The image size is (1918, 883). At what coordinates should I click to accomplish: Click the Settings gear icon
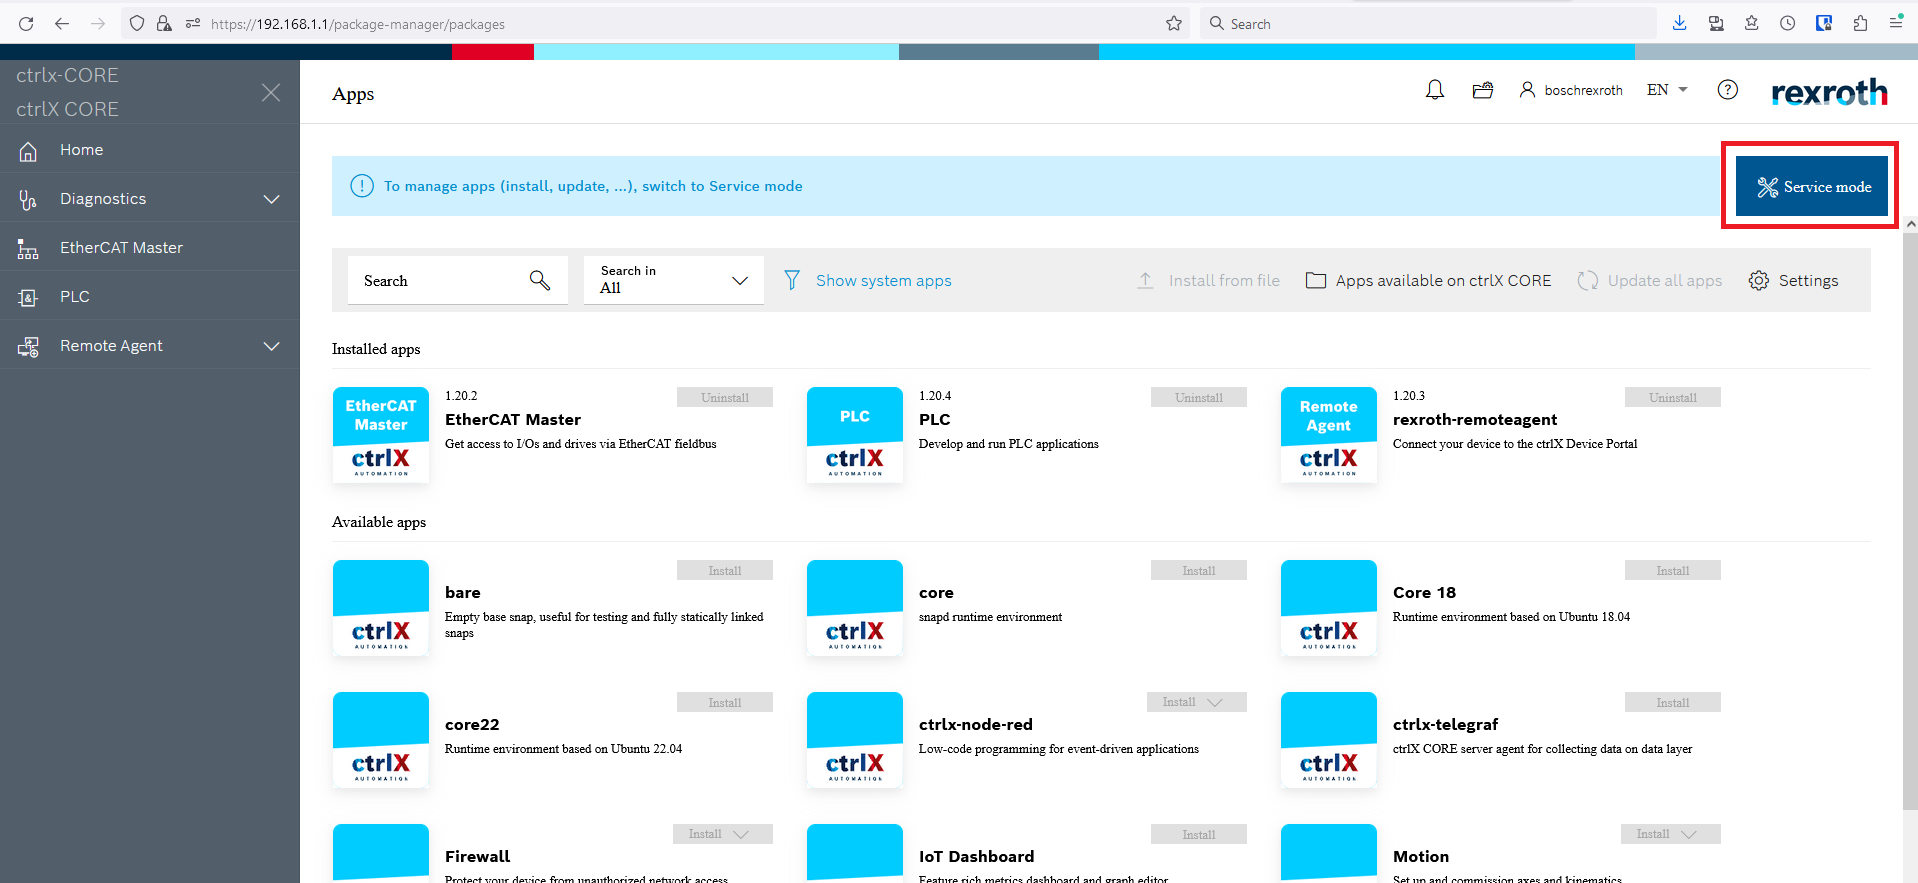[1759, 281]
